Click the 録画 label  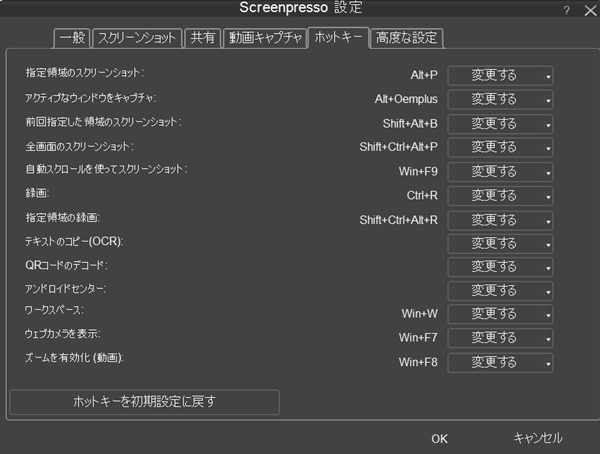[x=37, y=193]
